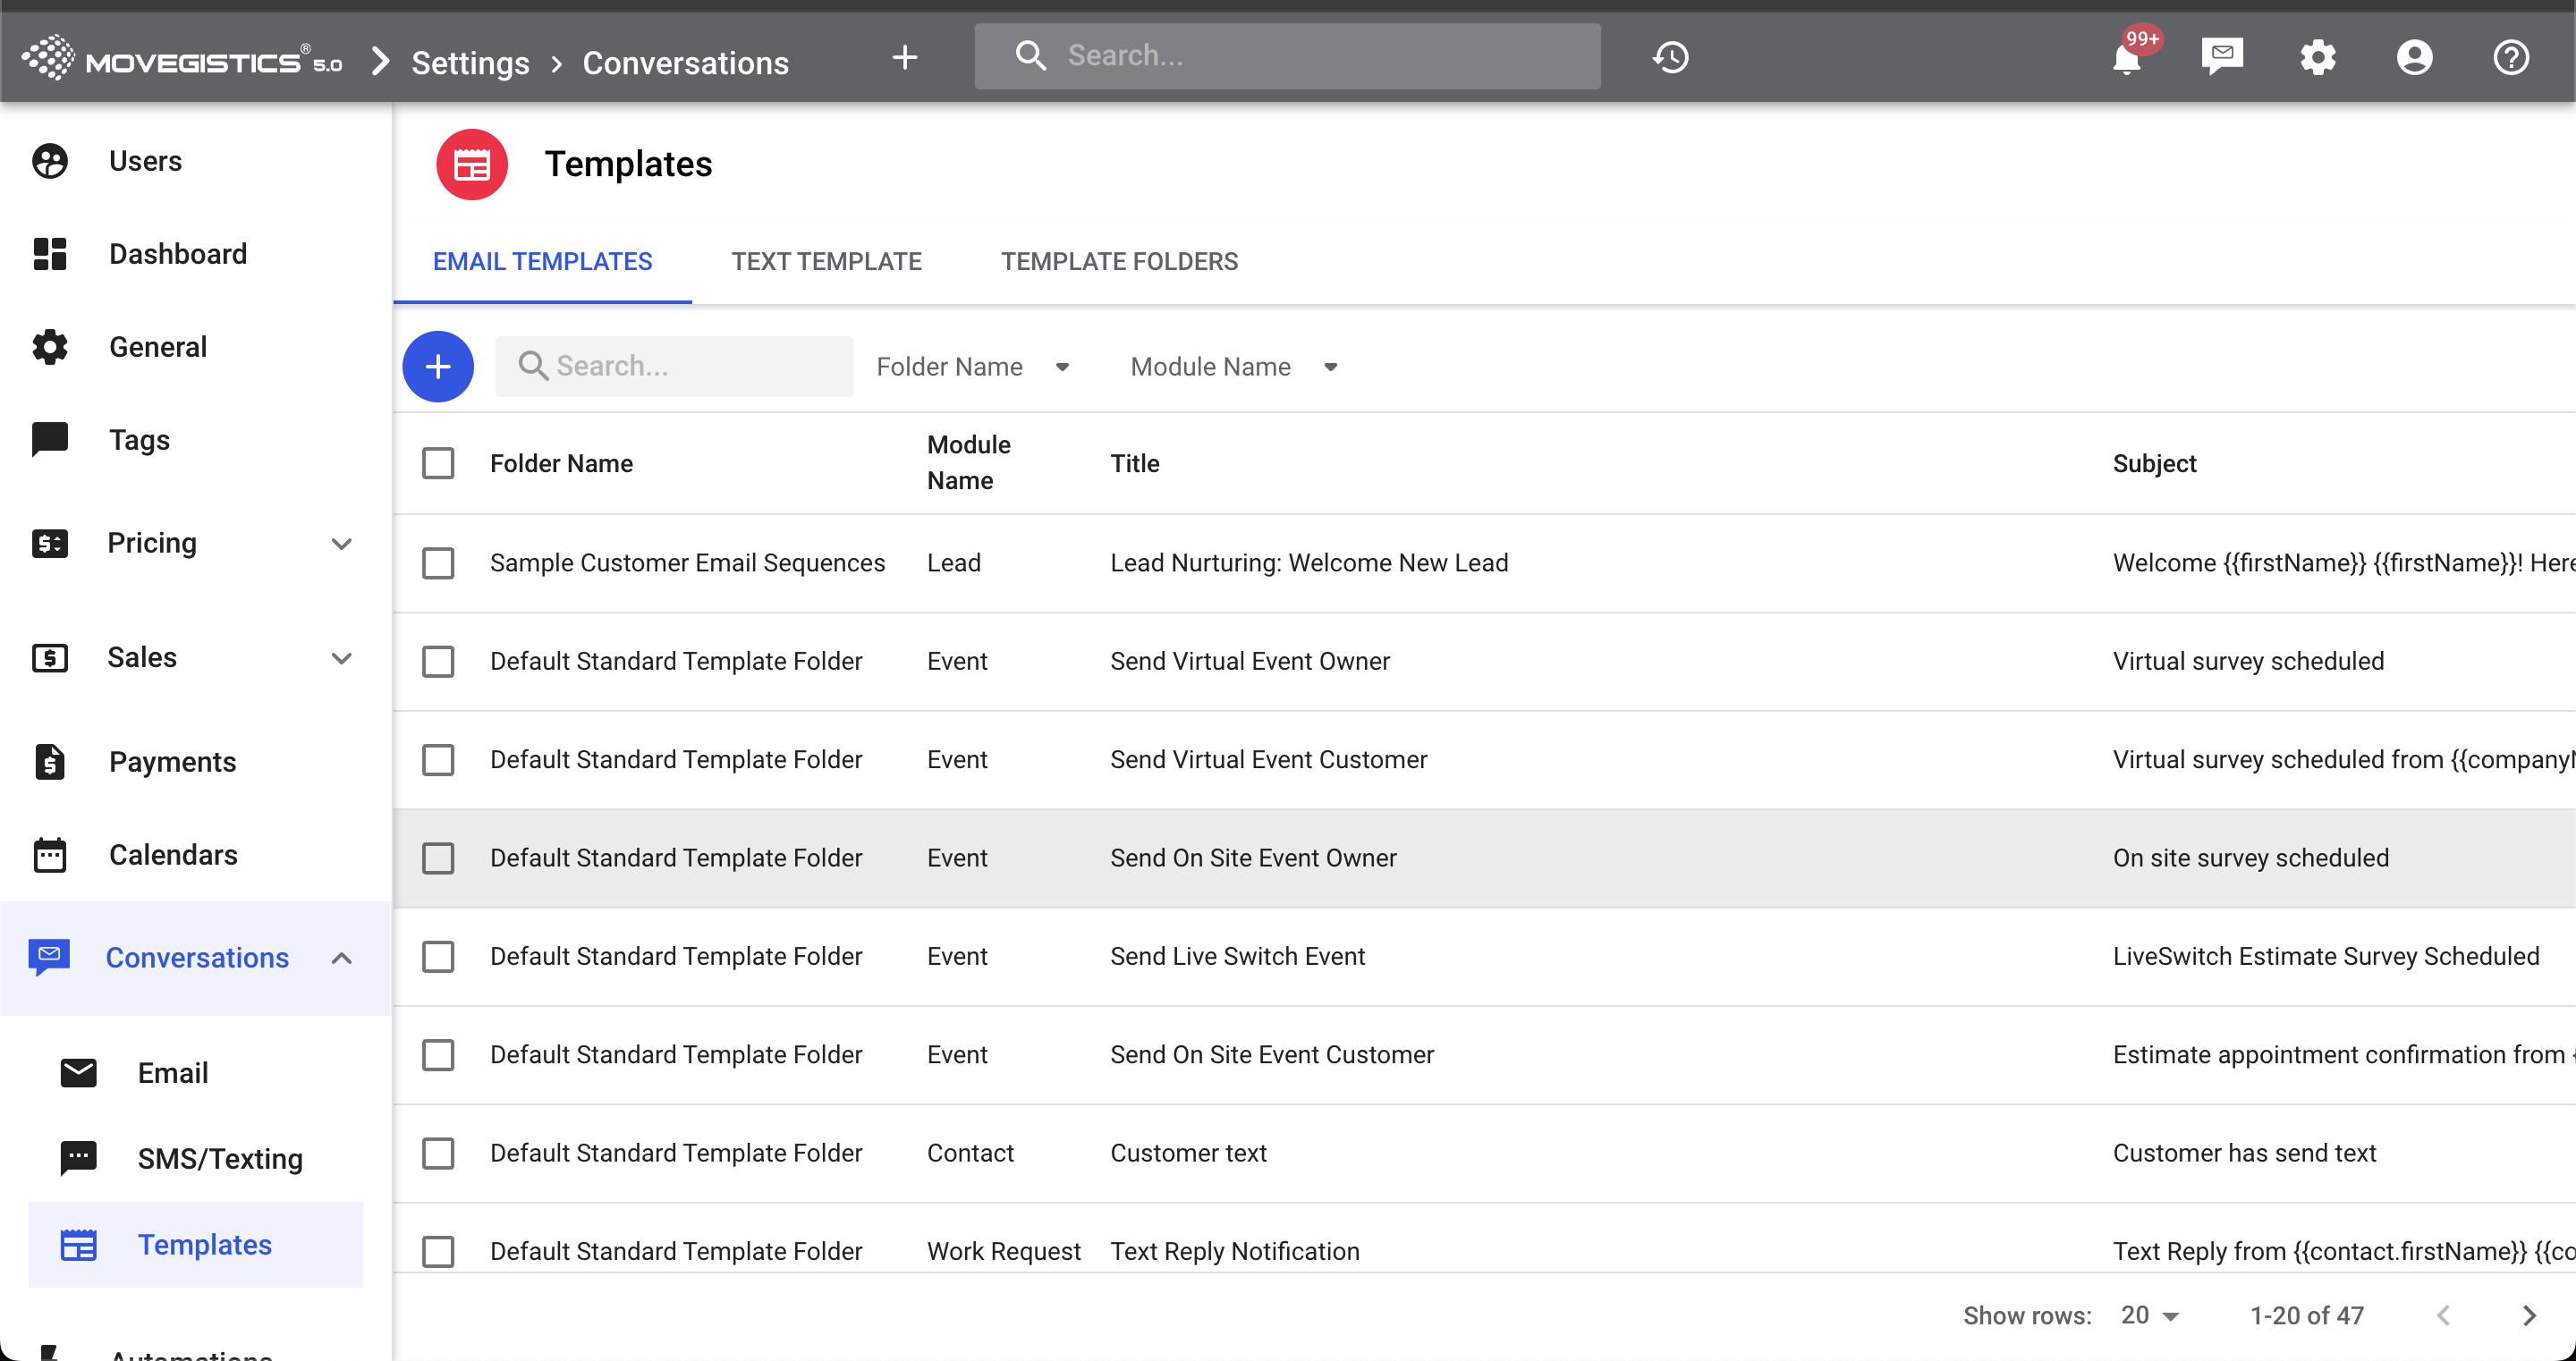Click the help question mark icon

2510,58
